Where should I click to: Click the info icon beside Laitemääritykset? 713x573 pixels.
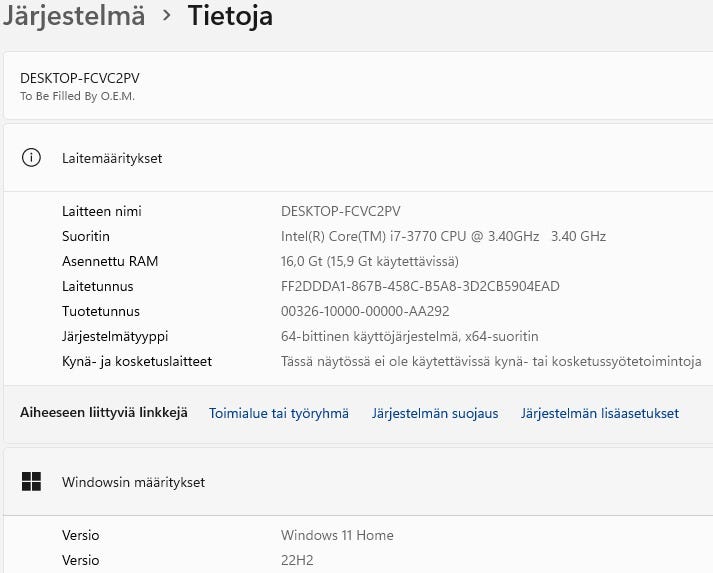pos(31,158)
